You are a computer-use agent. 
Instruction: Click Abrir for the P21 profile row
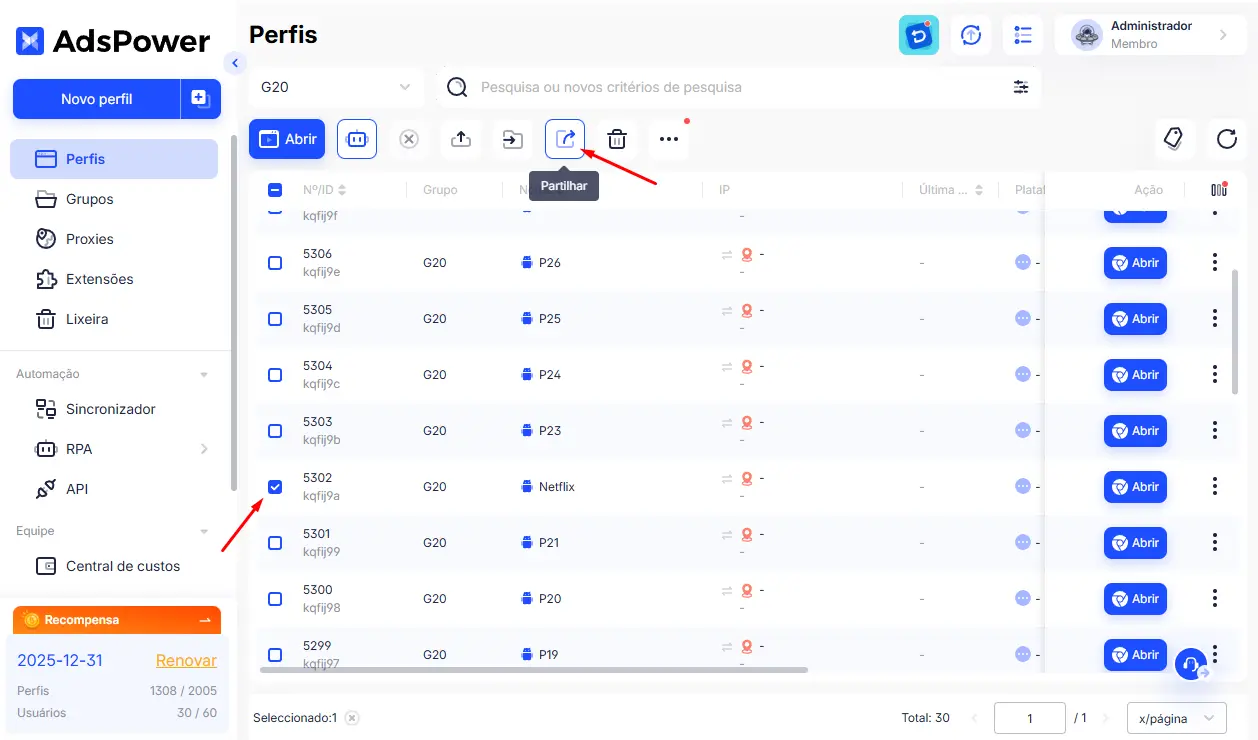pos(1135,543)
